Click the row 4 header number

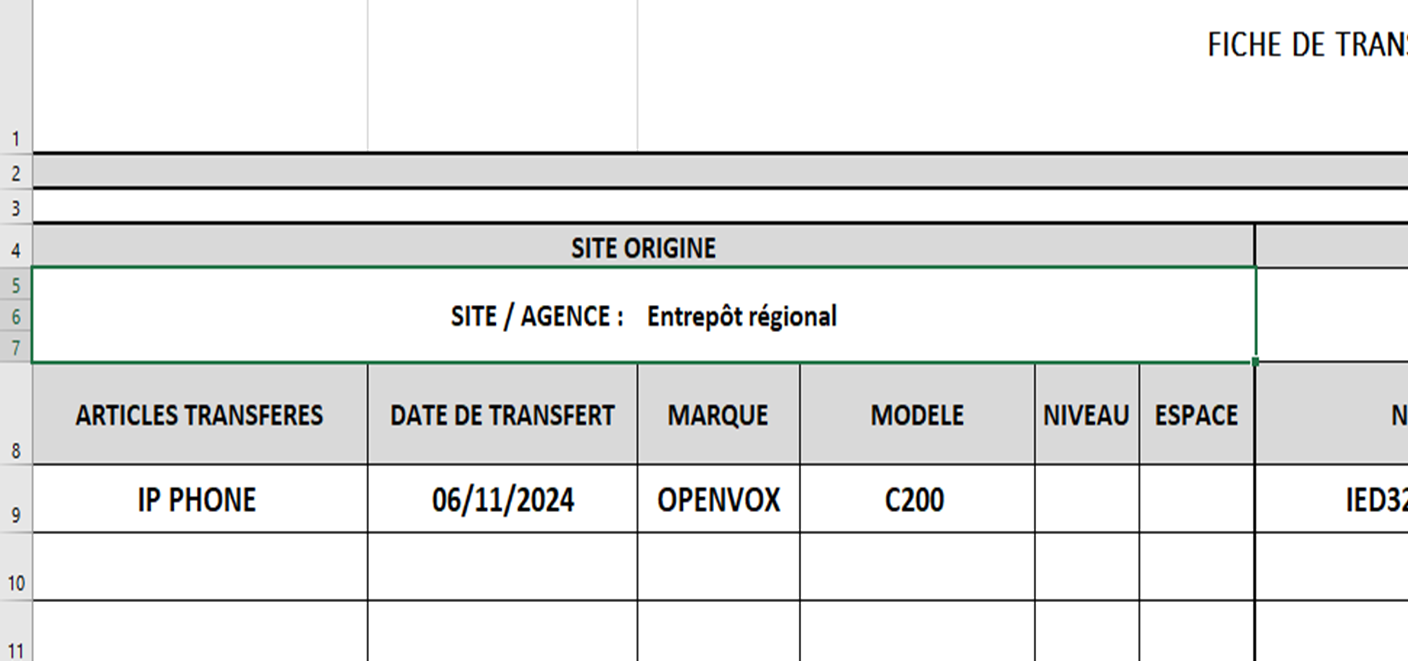16,251
